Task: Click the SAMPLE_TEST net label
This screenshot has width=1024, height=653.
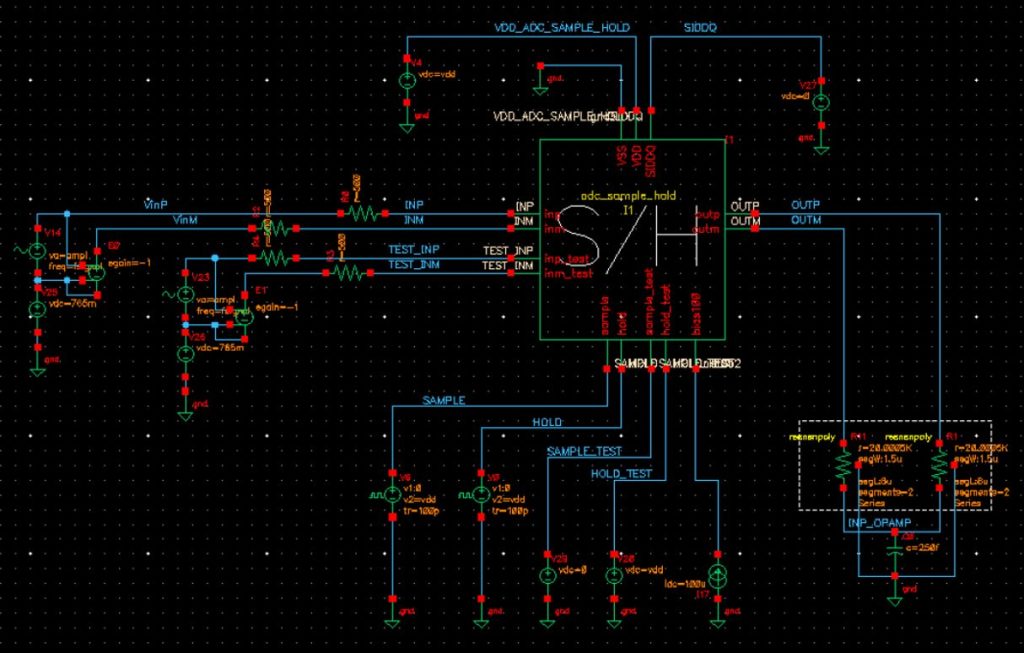Action: [584, 451]
